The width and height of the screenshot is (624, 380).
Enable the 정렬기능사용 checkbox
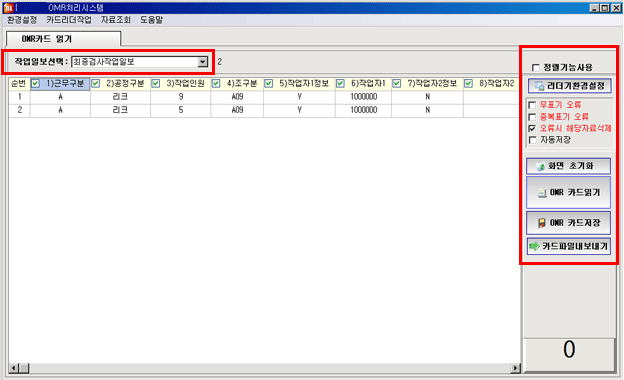pyautogui.click(x=536, y=68)
